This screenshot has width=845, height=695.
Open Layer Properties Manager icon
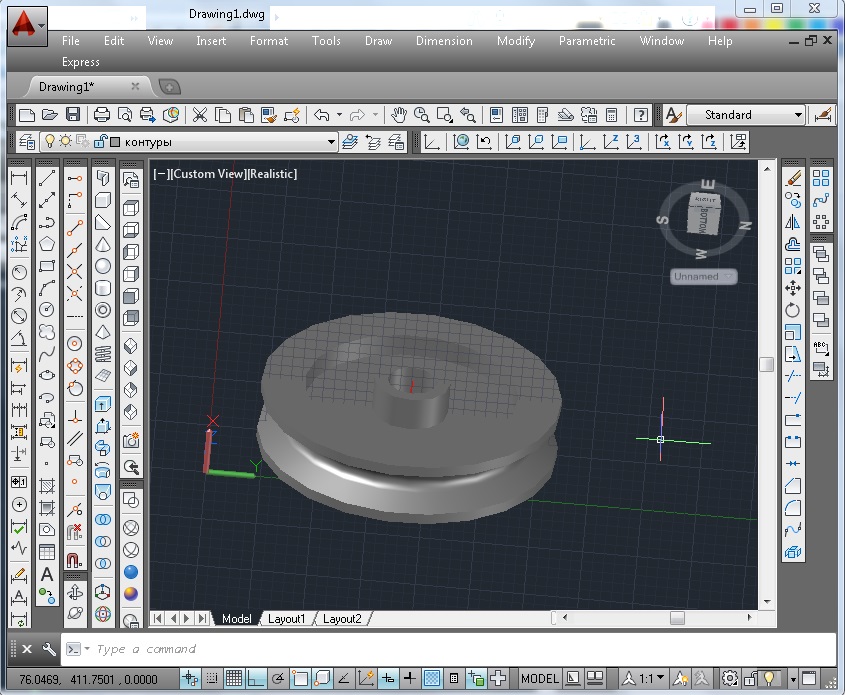click(x=27, y=142)
